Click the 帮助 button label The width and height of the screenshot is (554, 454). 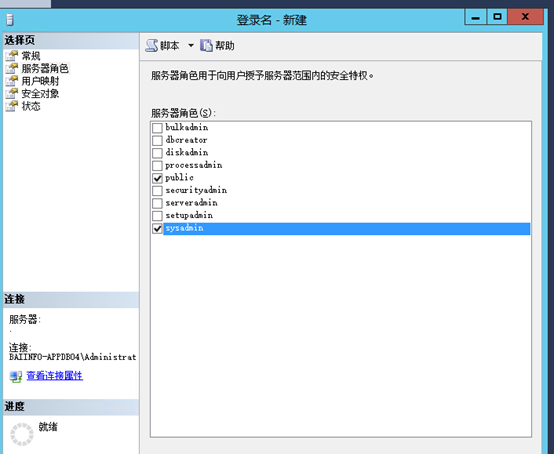[225, 46]
